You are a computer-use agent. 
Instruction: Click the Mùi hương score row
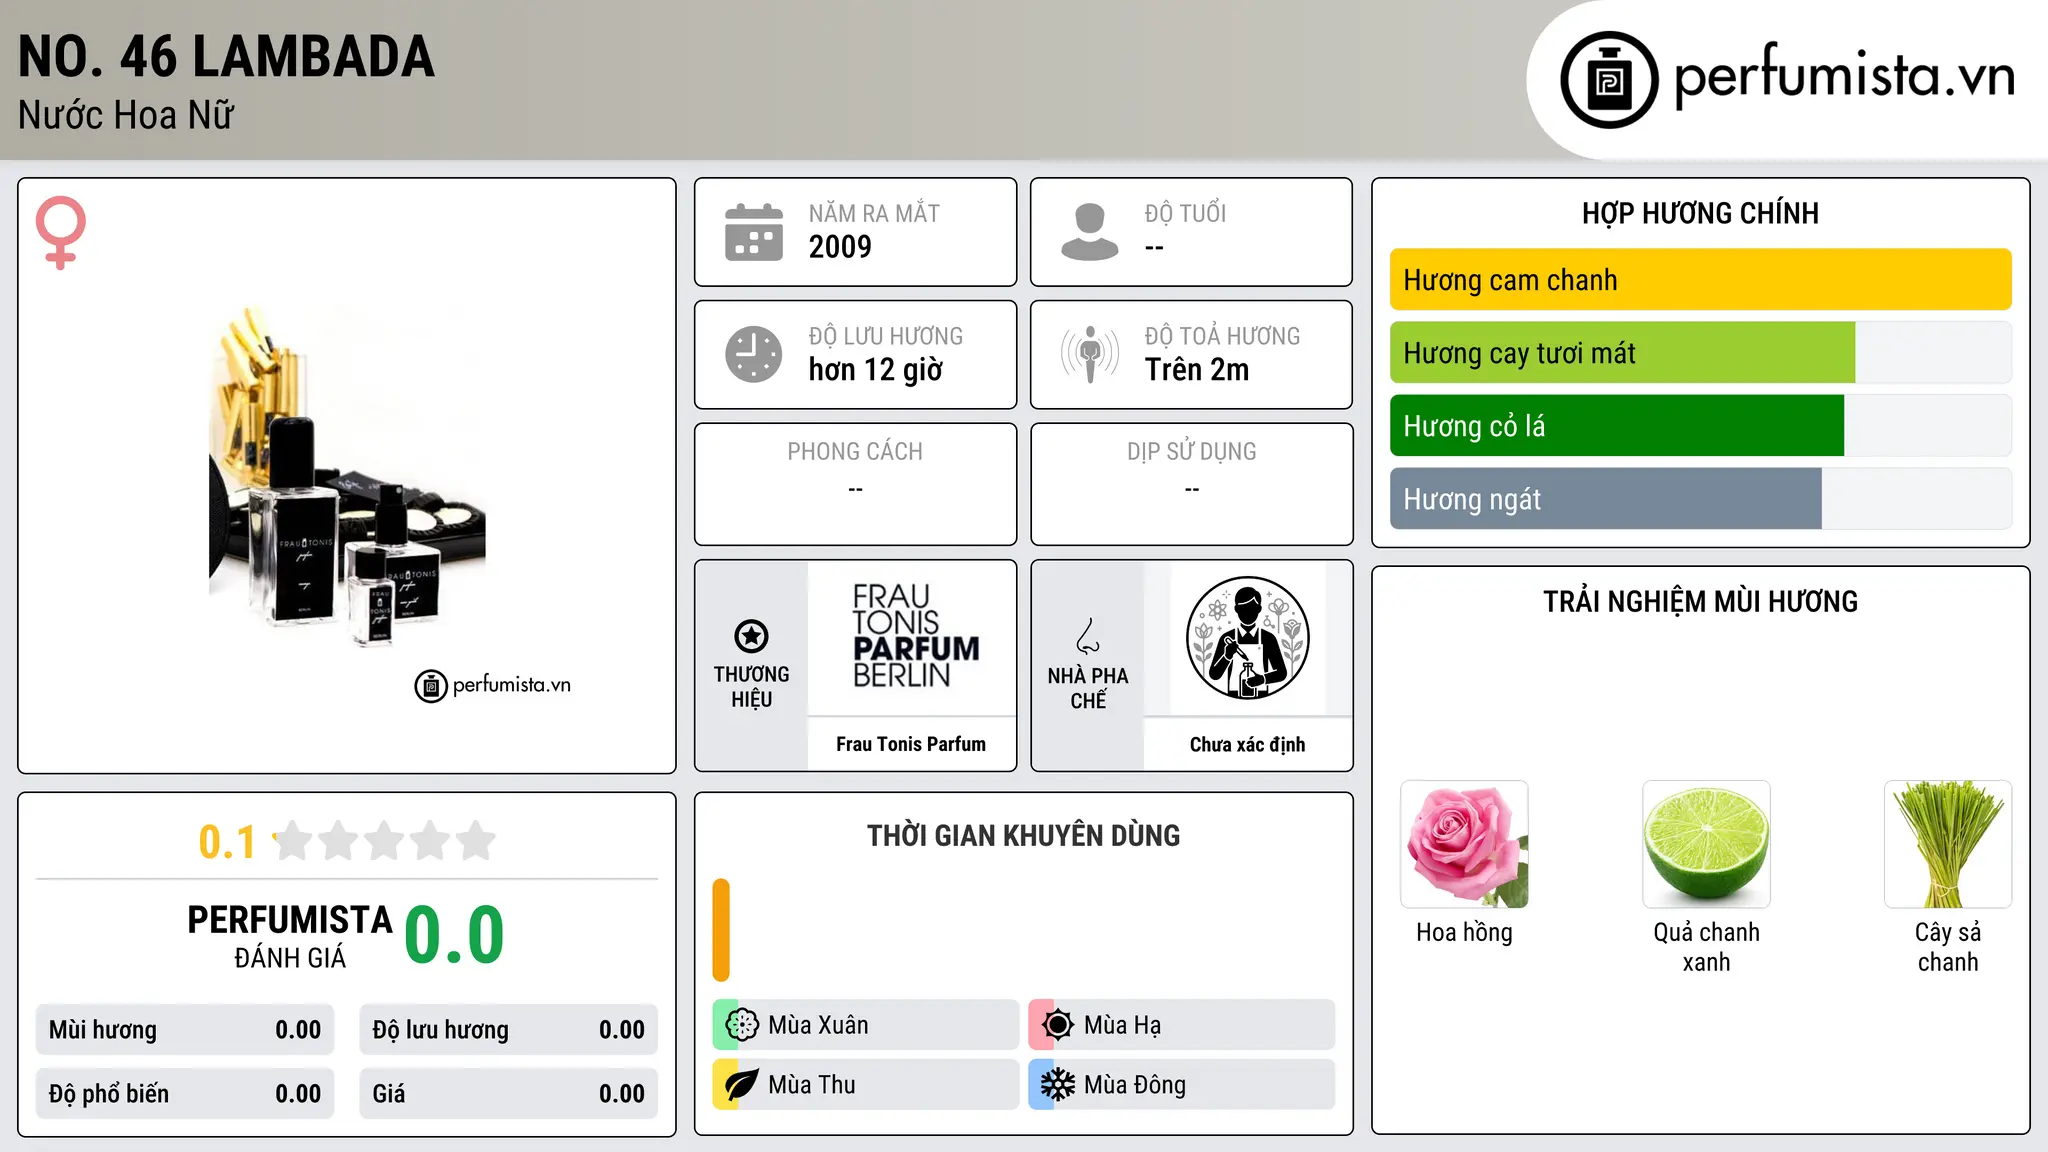coord(185,1030)
